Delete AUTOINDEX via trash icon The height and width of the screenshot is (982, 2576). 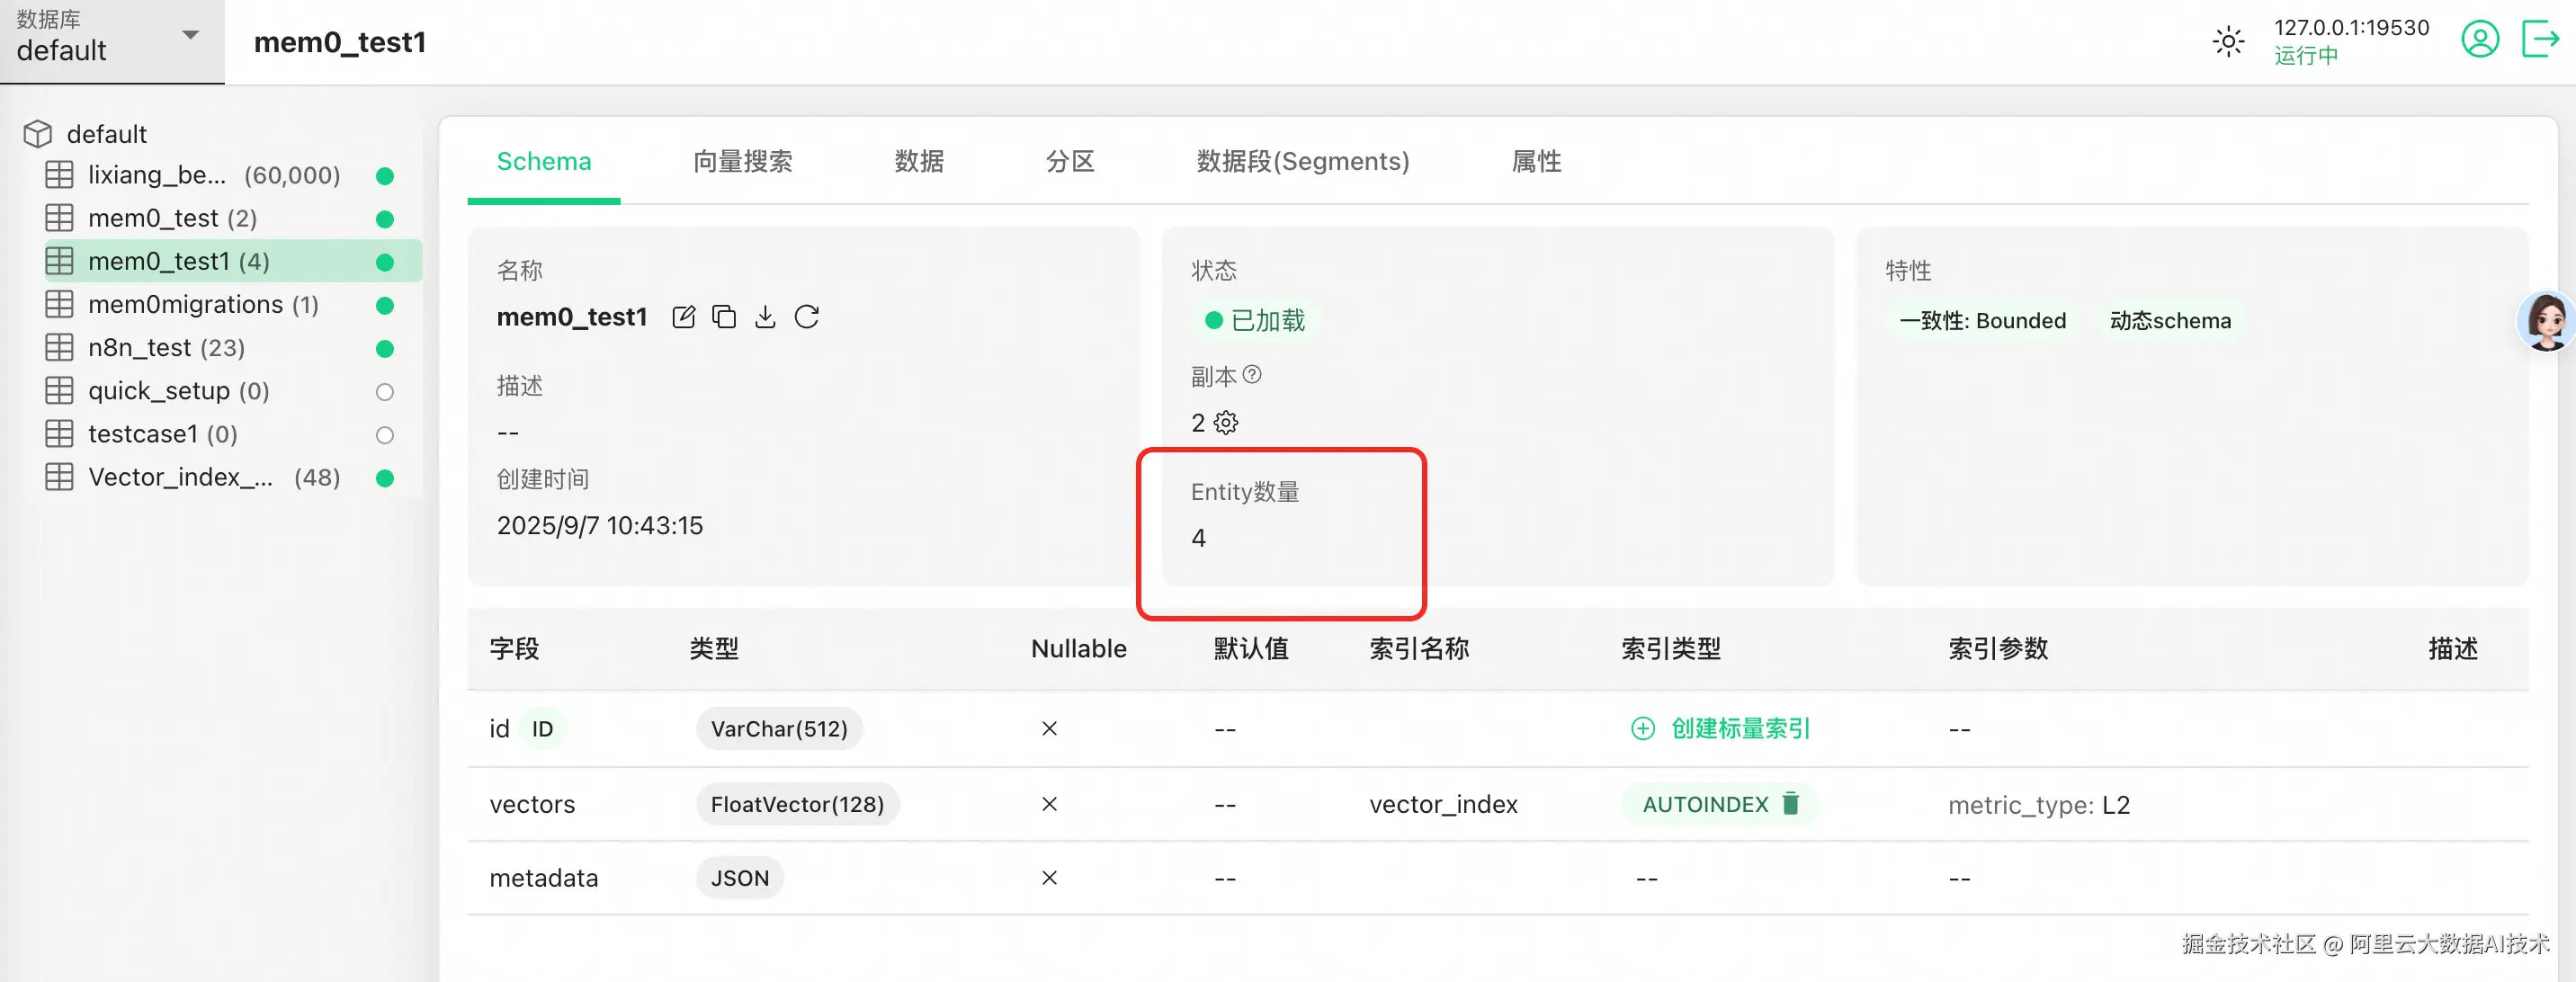[1790, 804]
